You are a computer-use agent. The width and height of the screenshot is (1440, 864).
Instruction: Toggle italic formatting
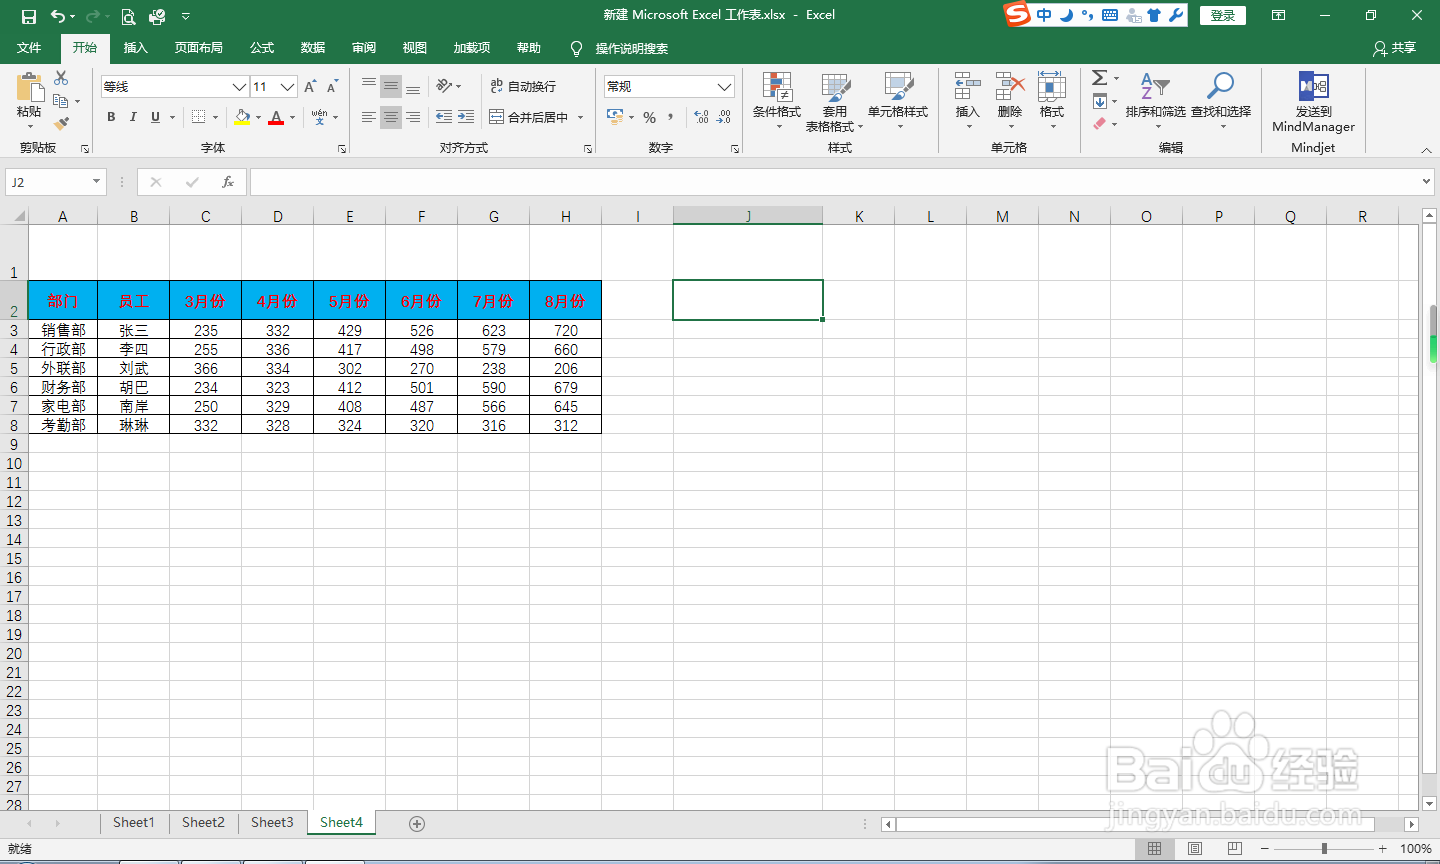coord(133,117)
